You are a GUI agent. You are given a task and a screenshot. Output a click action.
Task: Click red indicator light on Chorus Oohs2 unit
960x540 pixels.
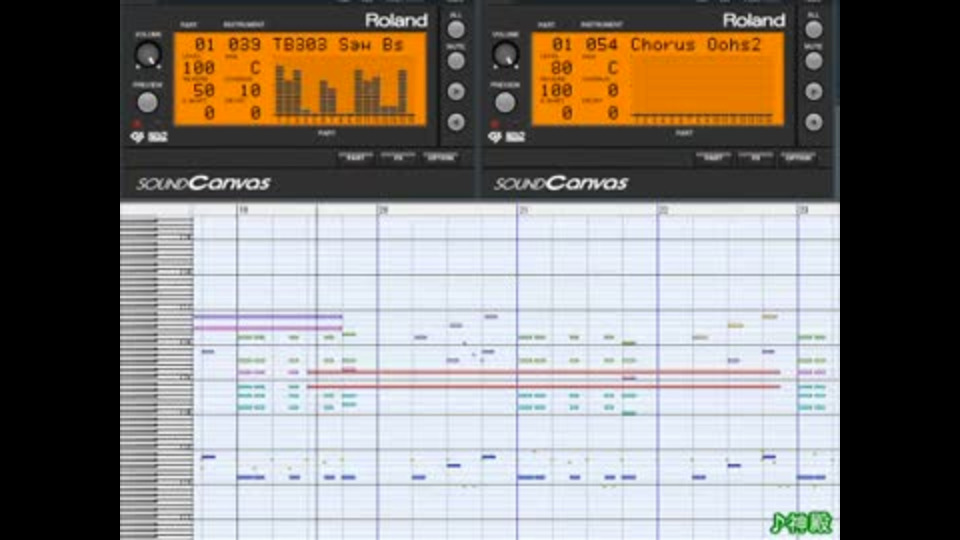(494, 124)
